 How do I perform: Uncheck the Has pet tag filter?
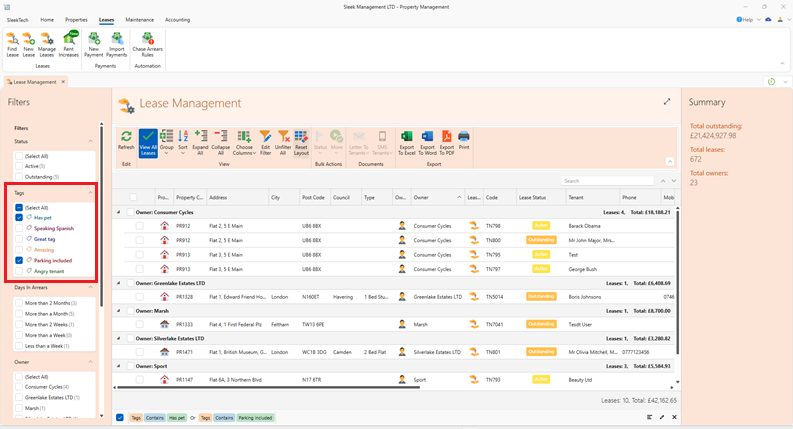click(x=19, y=218)
